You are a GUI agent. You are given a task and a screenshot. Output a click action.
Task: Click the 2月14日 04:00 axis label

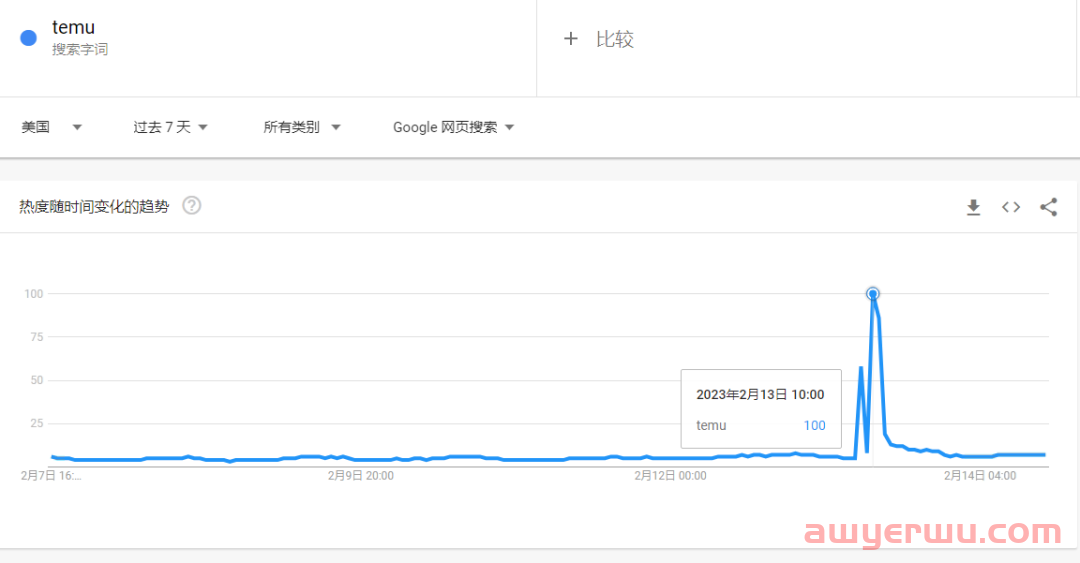(979, 475)
